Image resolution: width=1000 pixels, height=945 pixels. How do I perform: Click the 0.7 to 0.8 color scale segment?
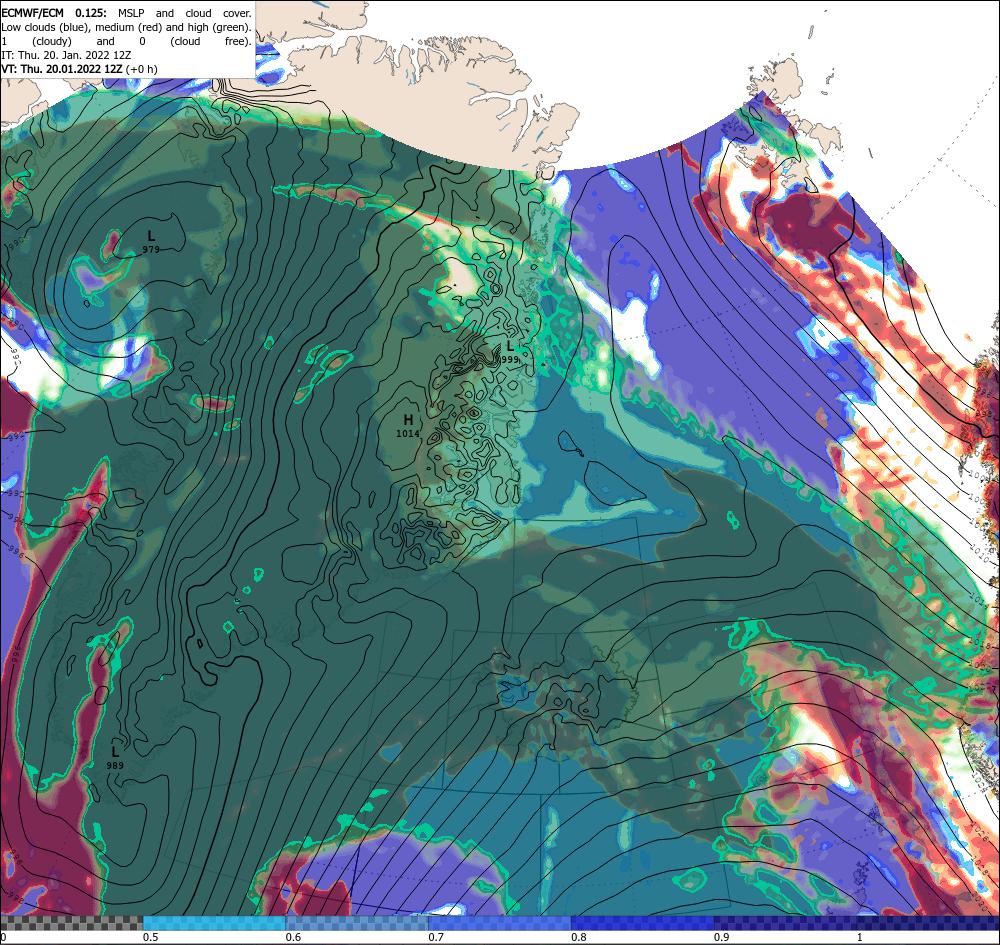click(x=500, y=923)
